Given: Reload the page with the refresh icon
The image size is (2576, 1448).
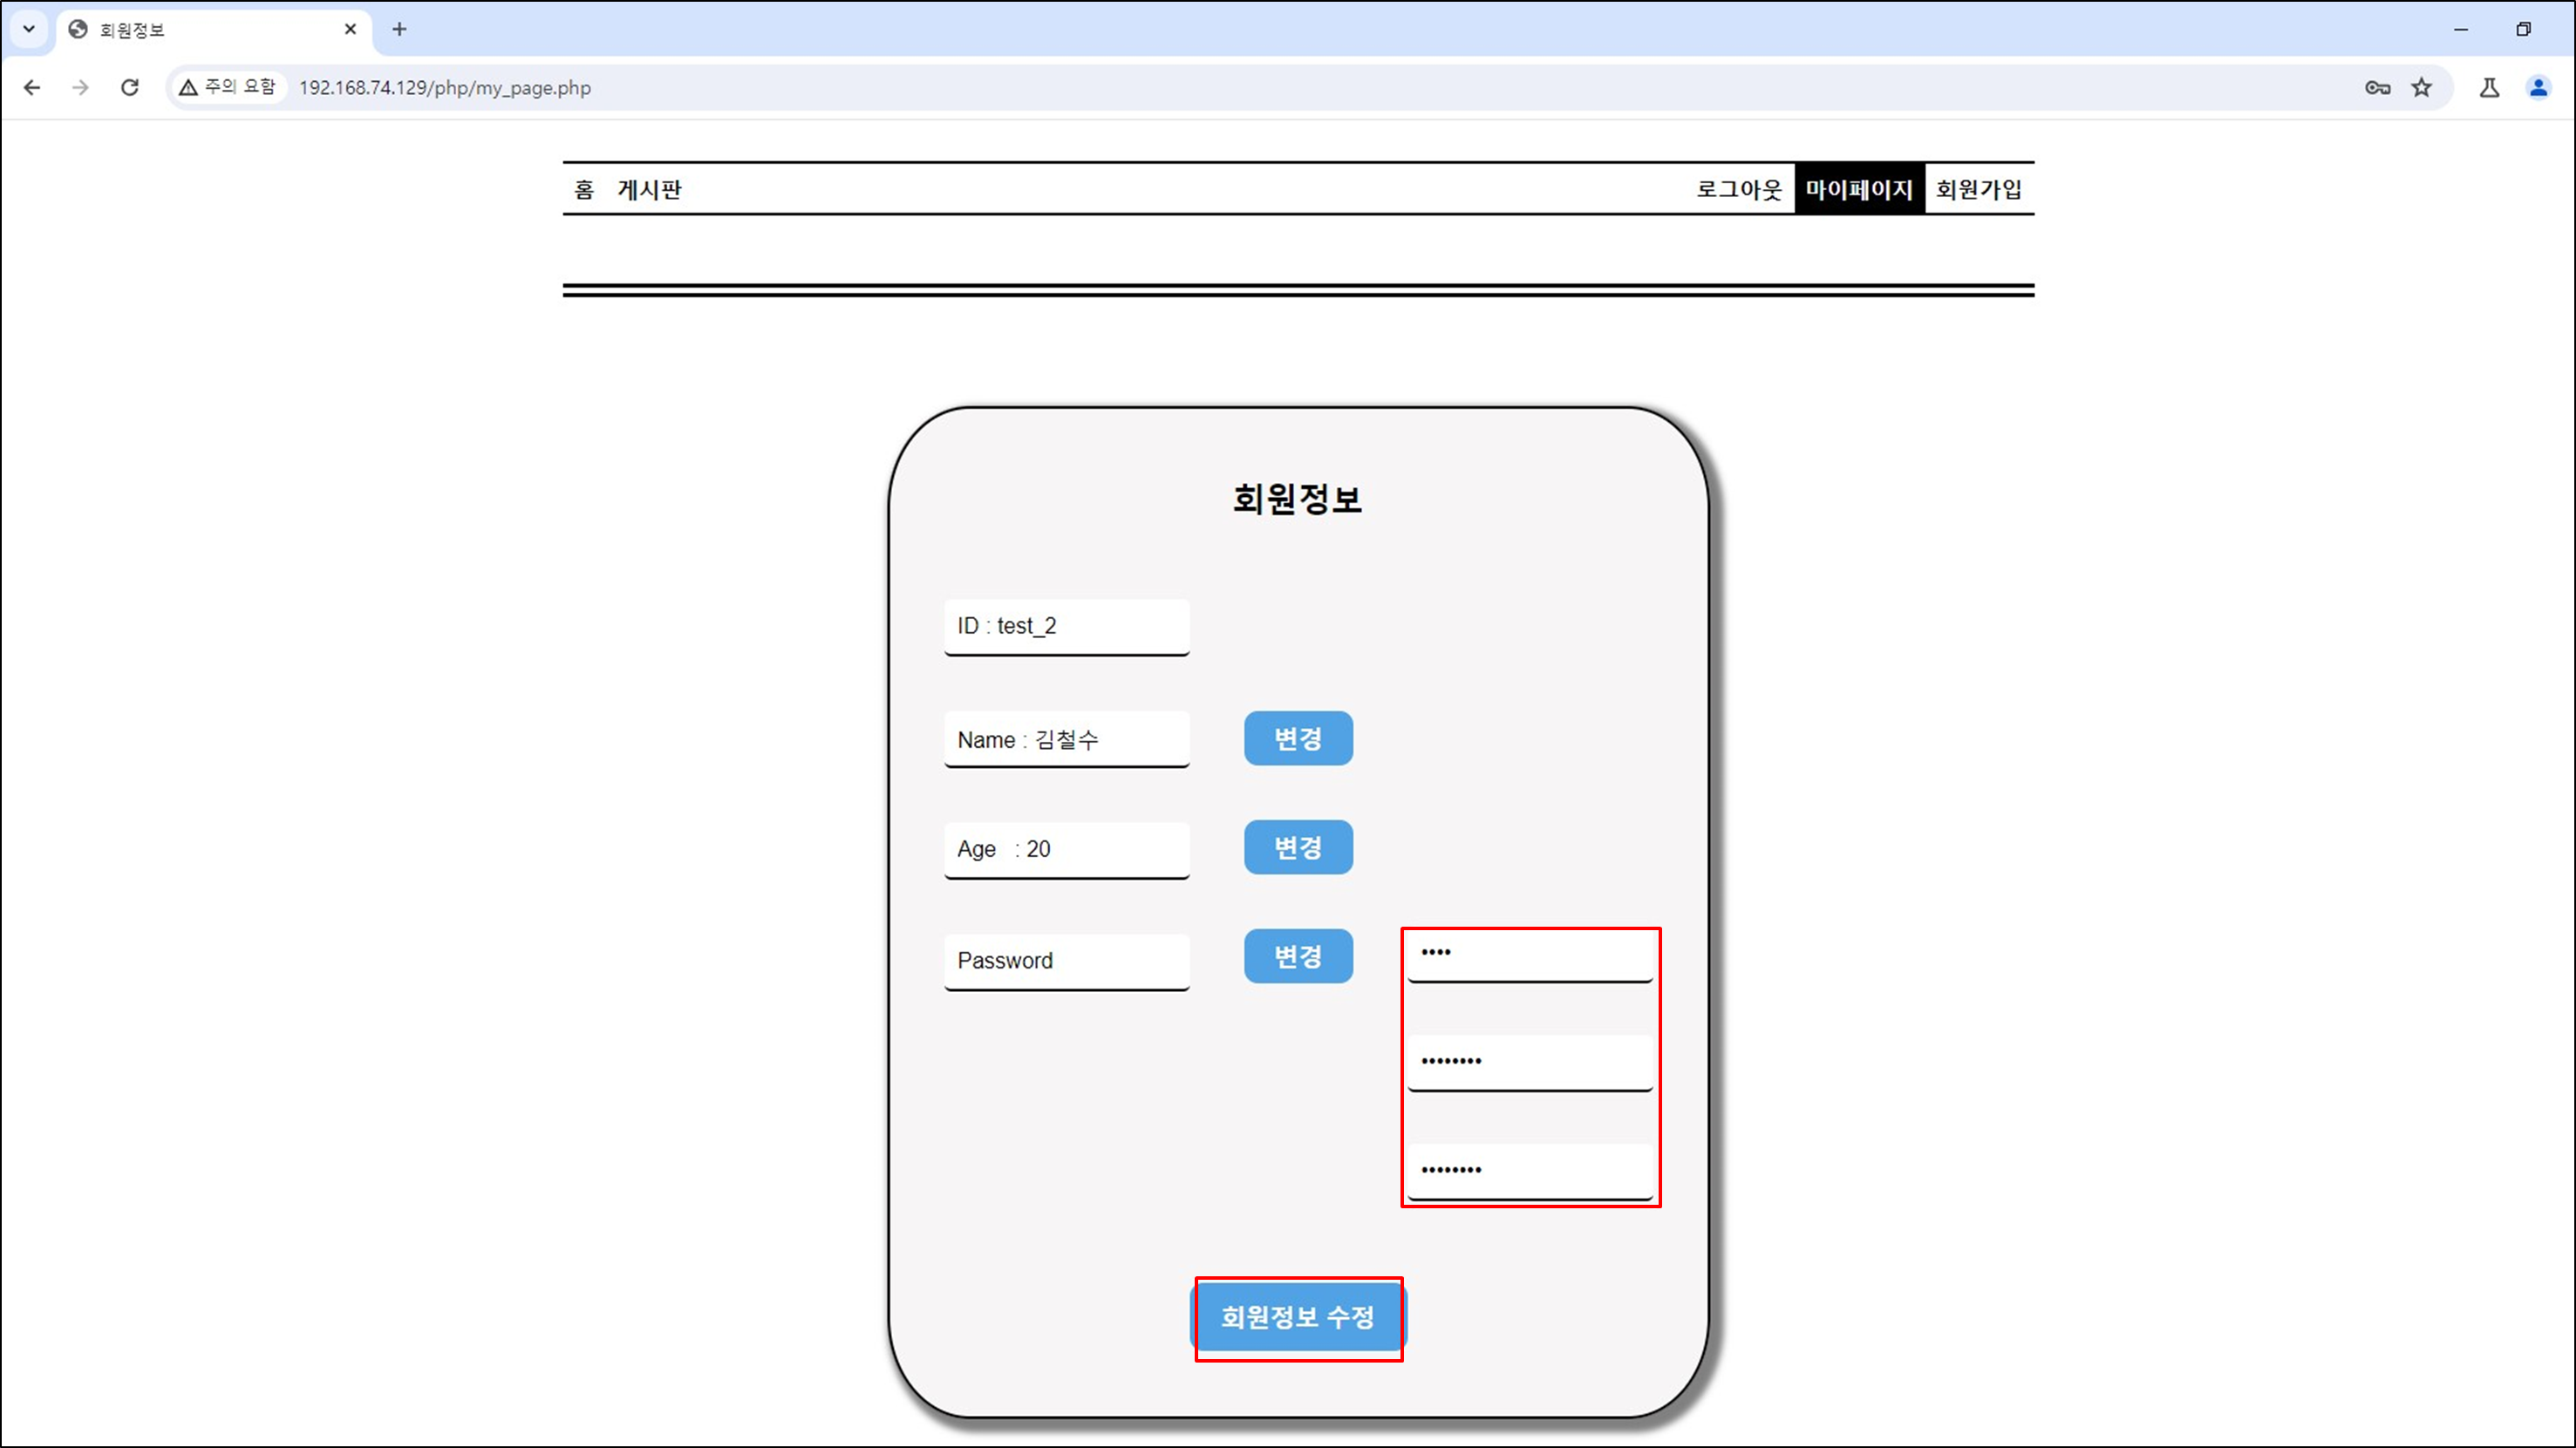Looking at the screenshot, I should point(130,88).
